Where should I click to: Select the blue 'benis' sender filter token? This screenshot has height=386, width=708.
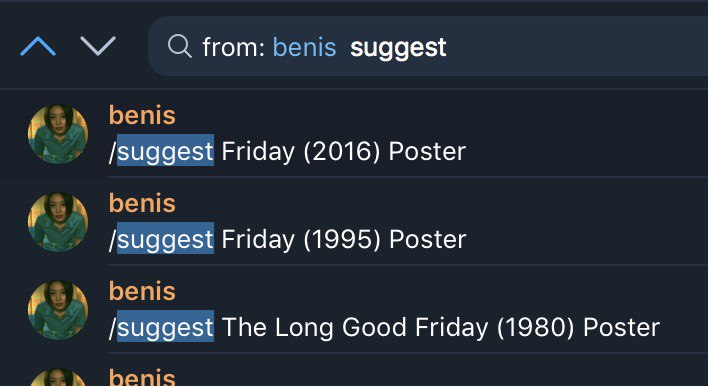[x=304, y=47]
